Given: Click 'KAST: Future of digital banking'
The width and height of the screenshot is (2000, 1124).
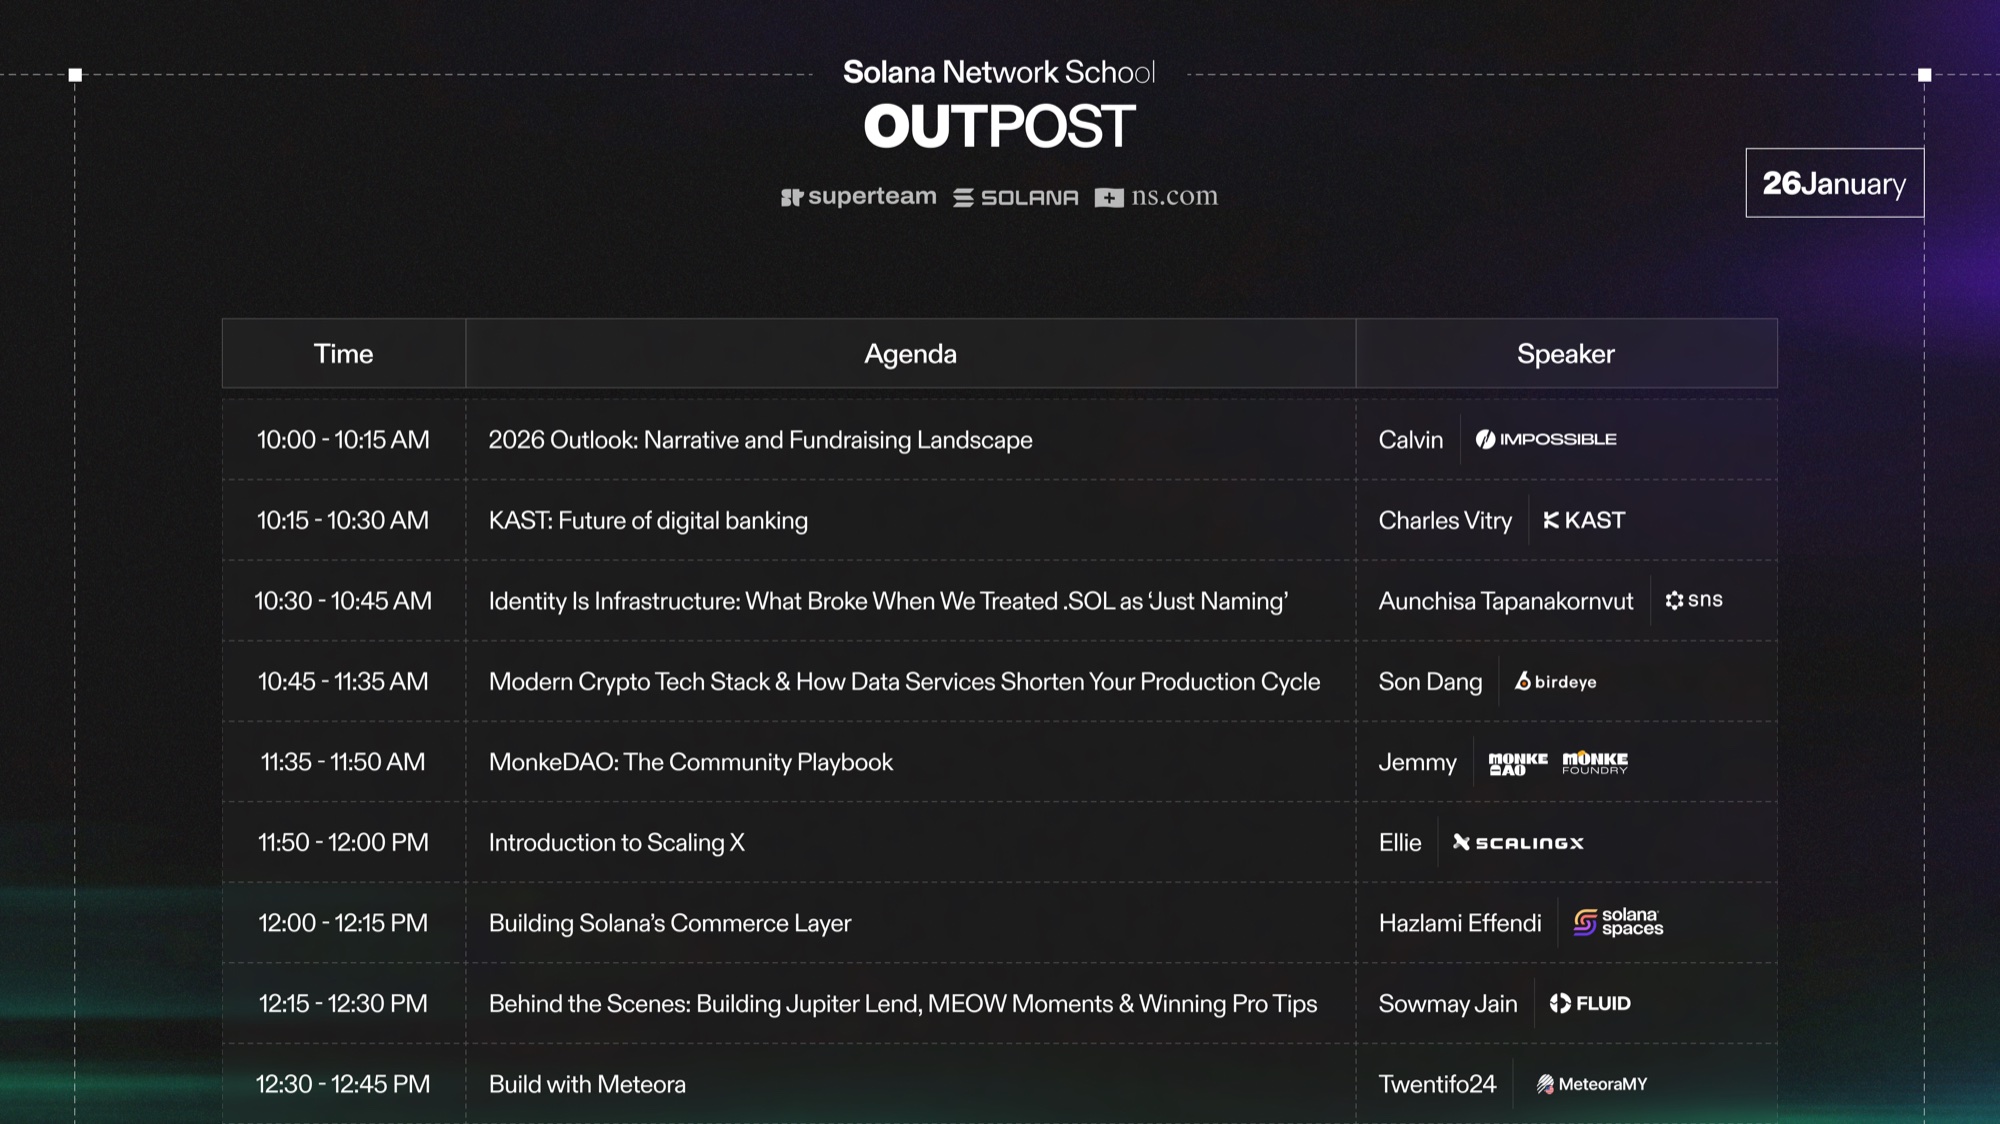Looking at the screenshot, I should coord(648,520).
